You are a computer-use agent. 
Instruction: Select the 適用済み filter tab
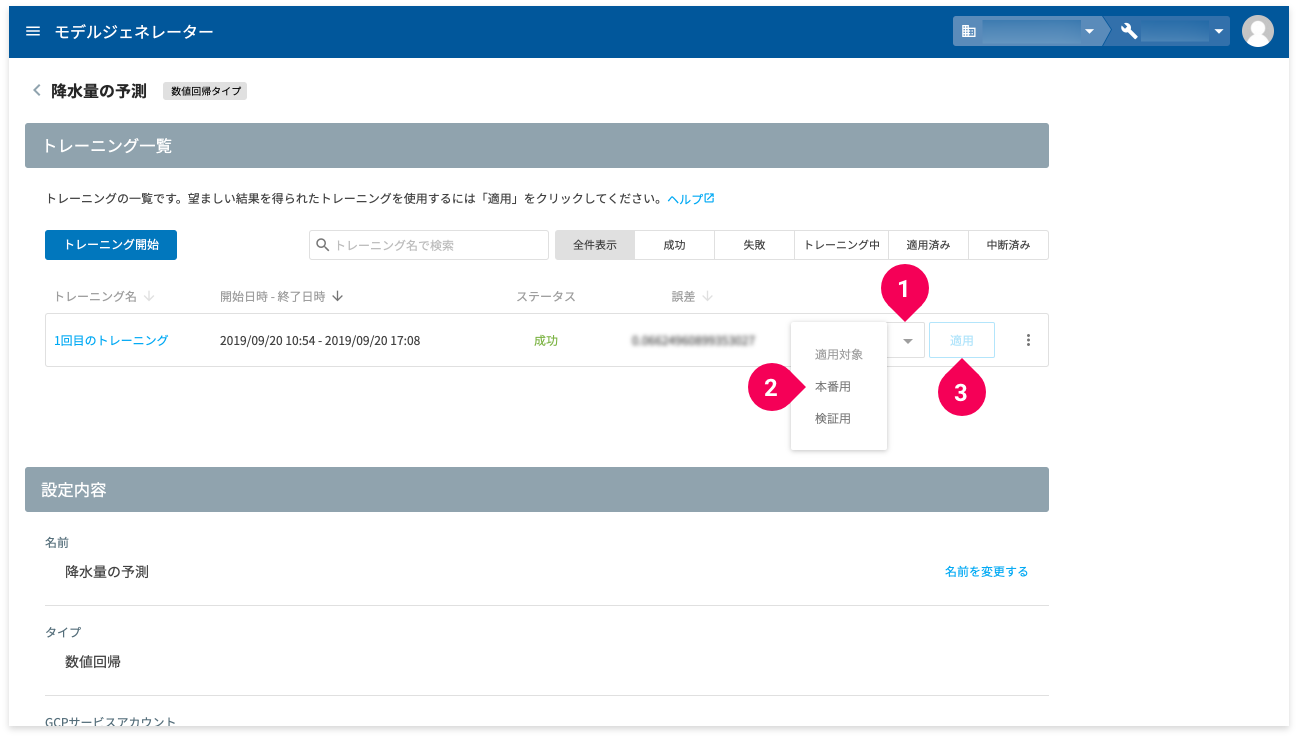coord(929,245)
